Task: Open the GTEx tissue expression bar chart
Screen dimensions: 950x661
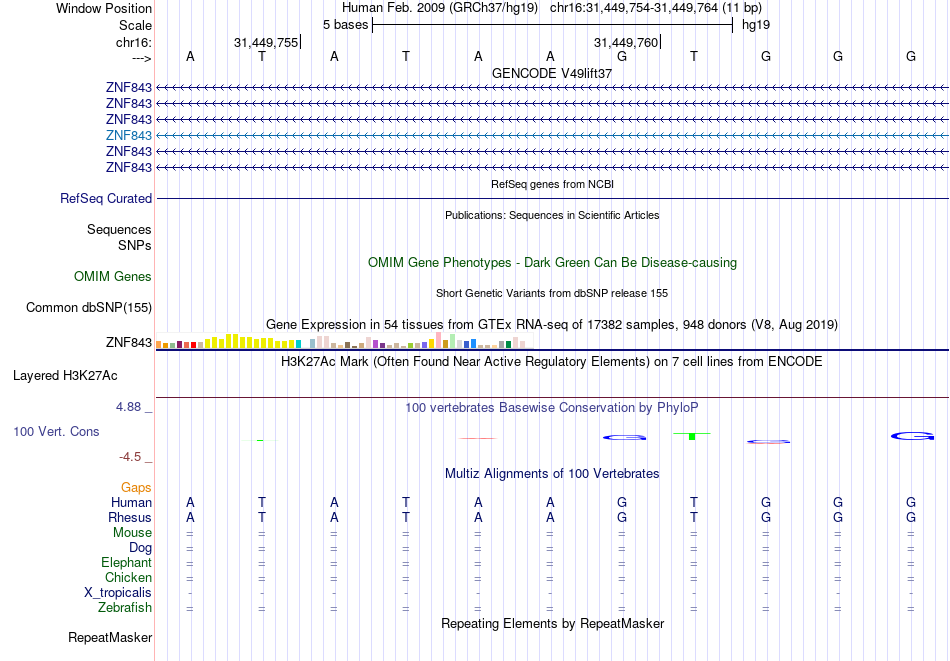Action: [344, 340]
